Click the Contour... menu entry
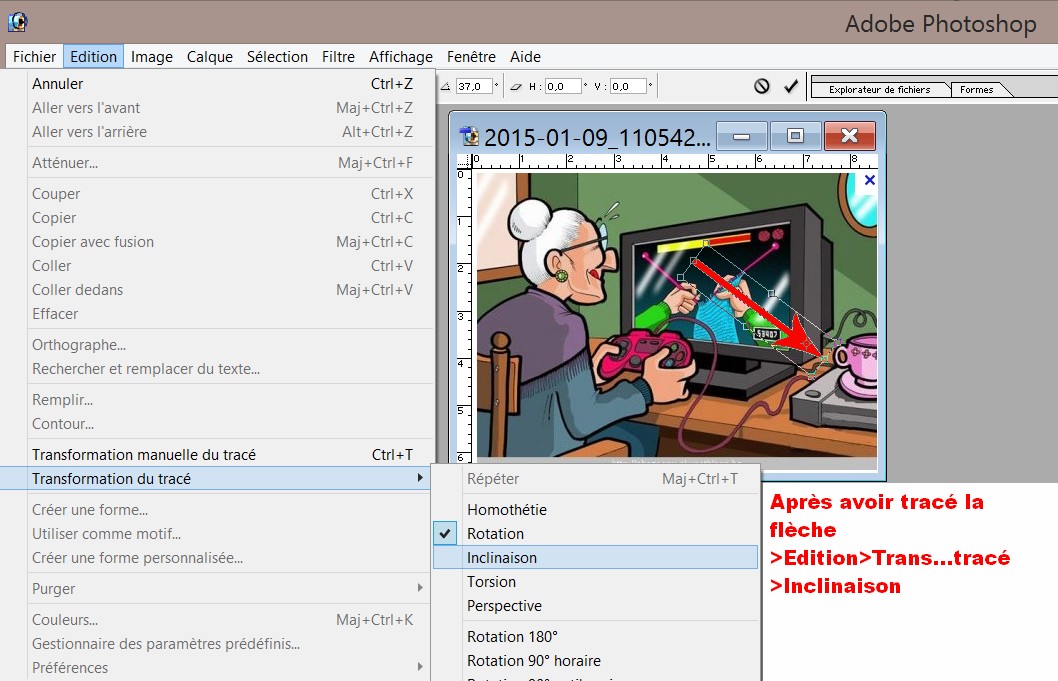The height and width of the screenshot is (681, 1058). [x=217, y=424]
